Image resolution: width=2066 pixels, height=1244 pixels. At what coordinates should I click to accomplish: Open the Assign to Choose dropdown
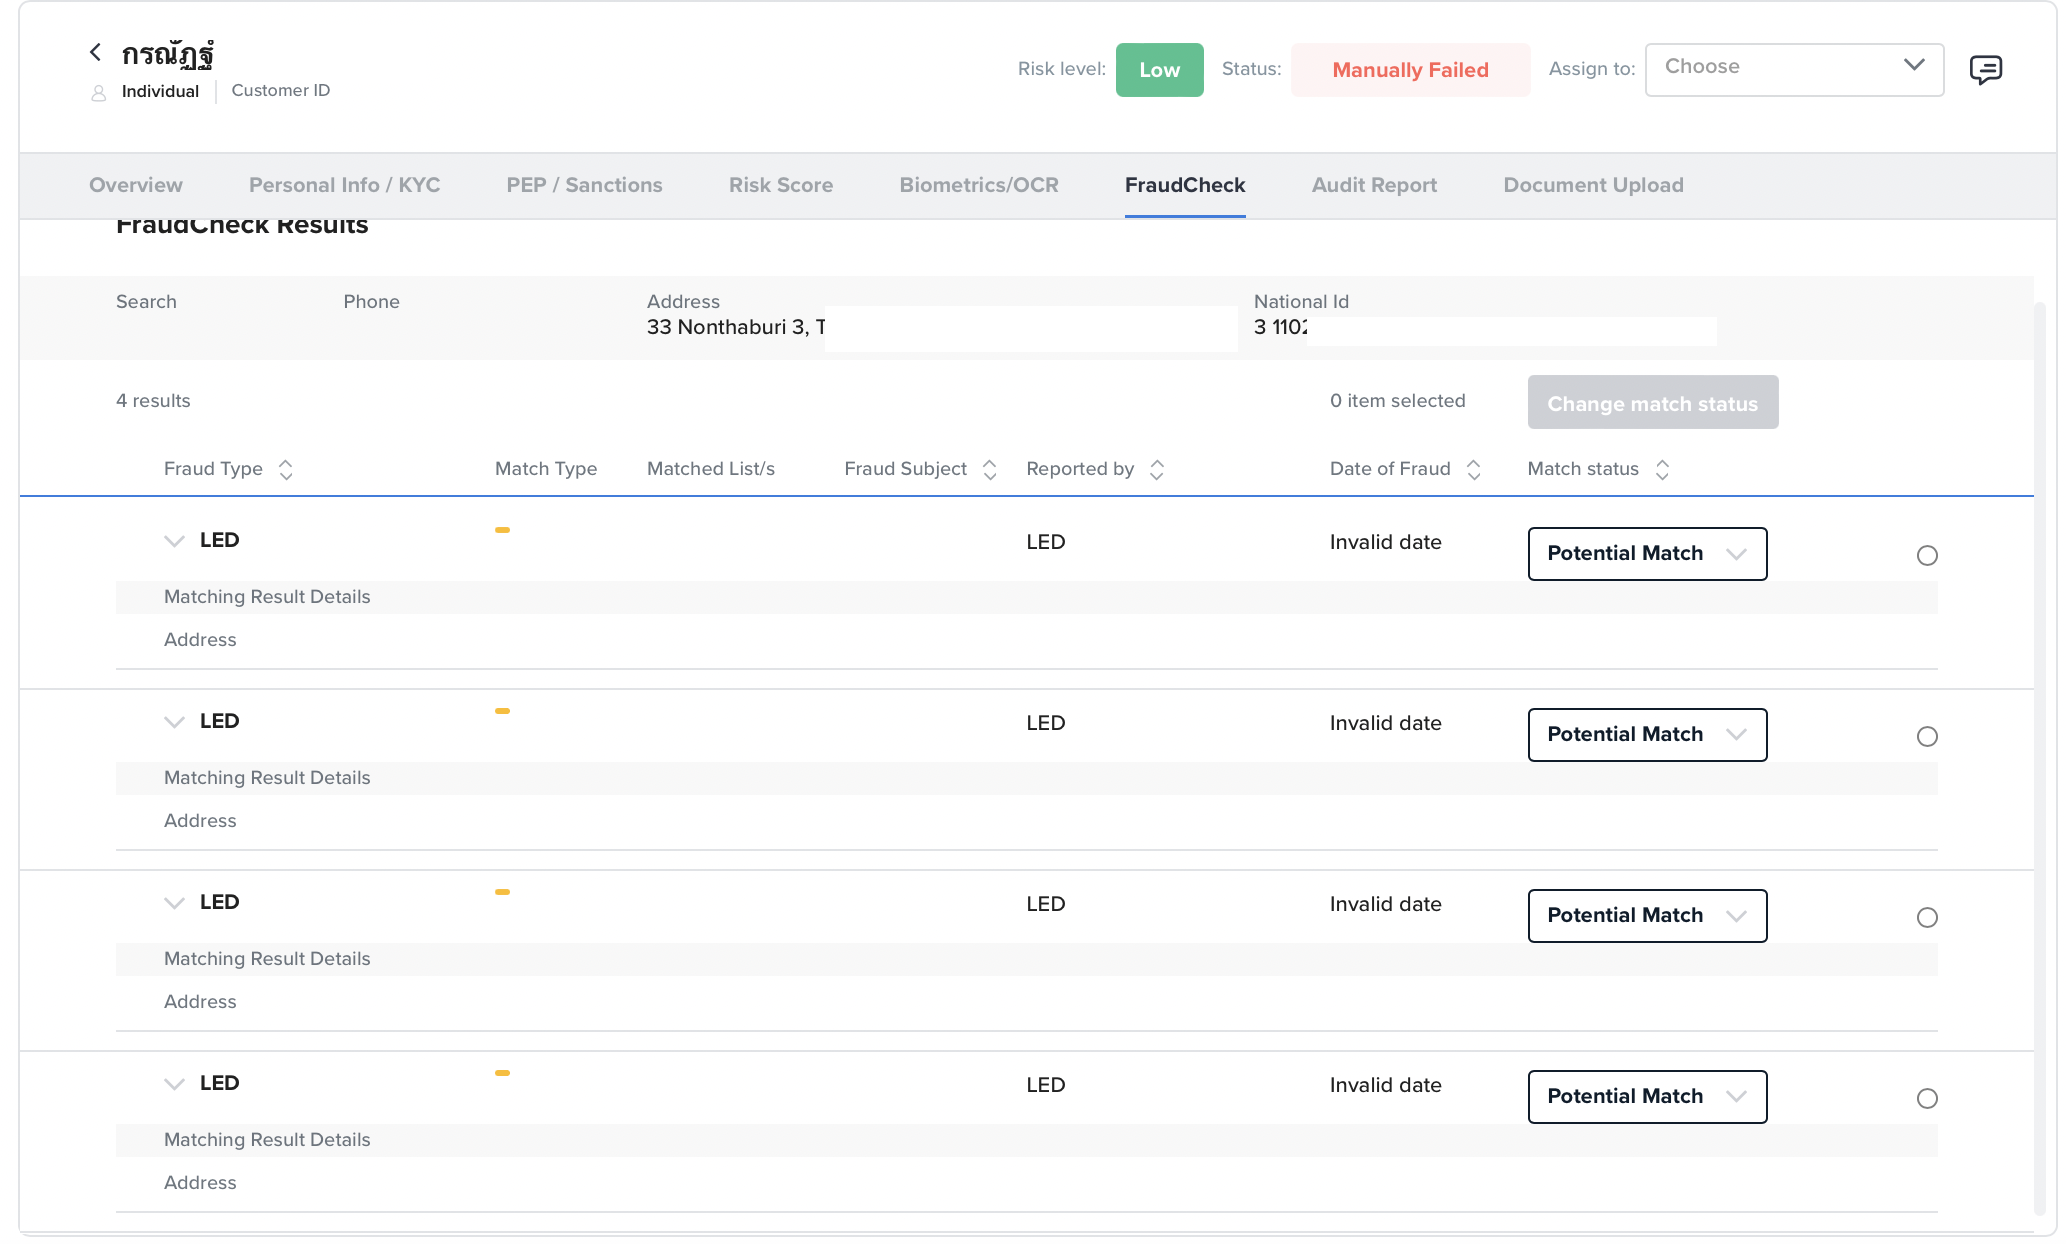tap(1794, 69)
